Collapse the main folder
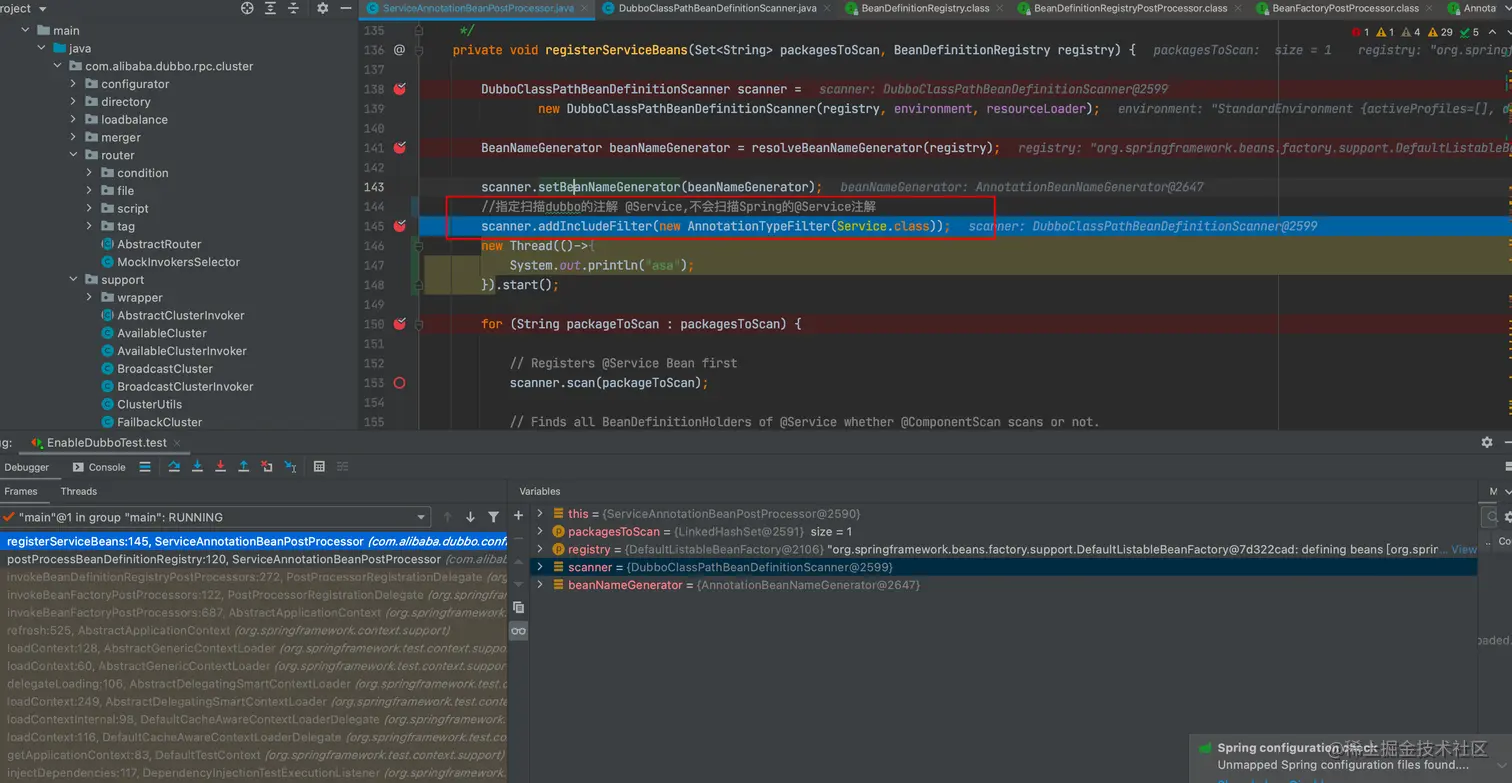The image size is (1512, 783). click(25, 31)
